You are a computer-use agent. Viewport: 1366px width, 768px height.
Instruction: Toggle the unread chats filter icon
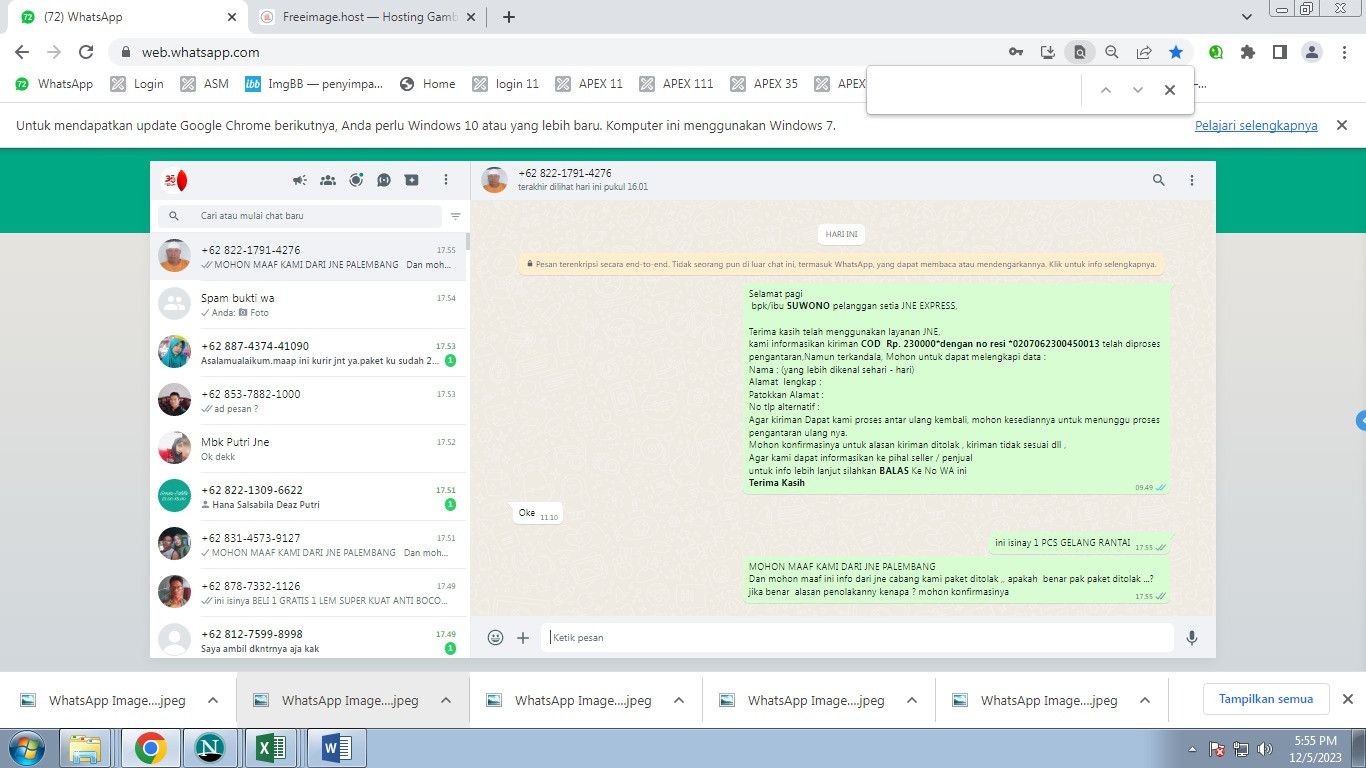click(455, 216)
